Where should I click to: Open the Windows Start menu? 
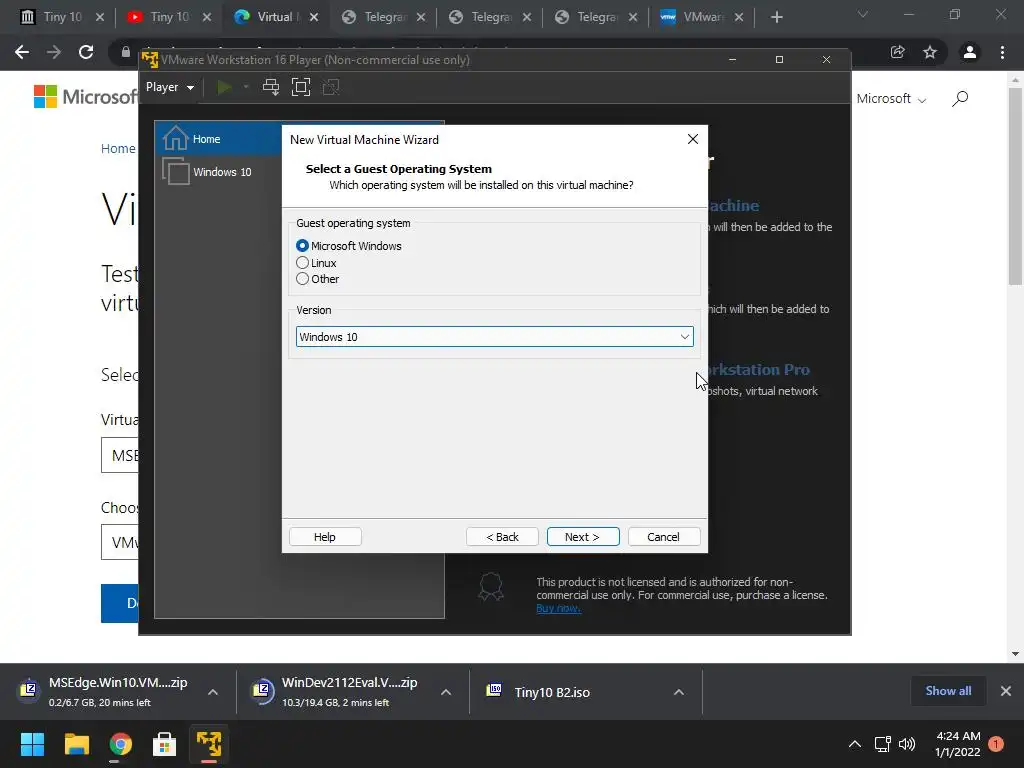click(32, 744)
